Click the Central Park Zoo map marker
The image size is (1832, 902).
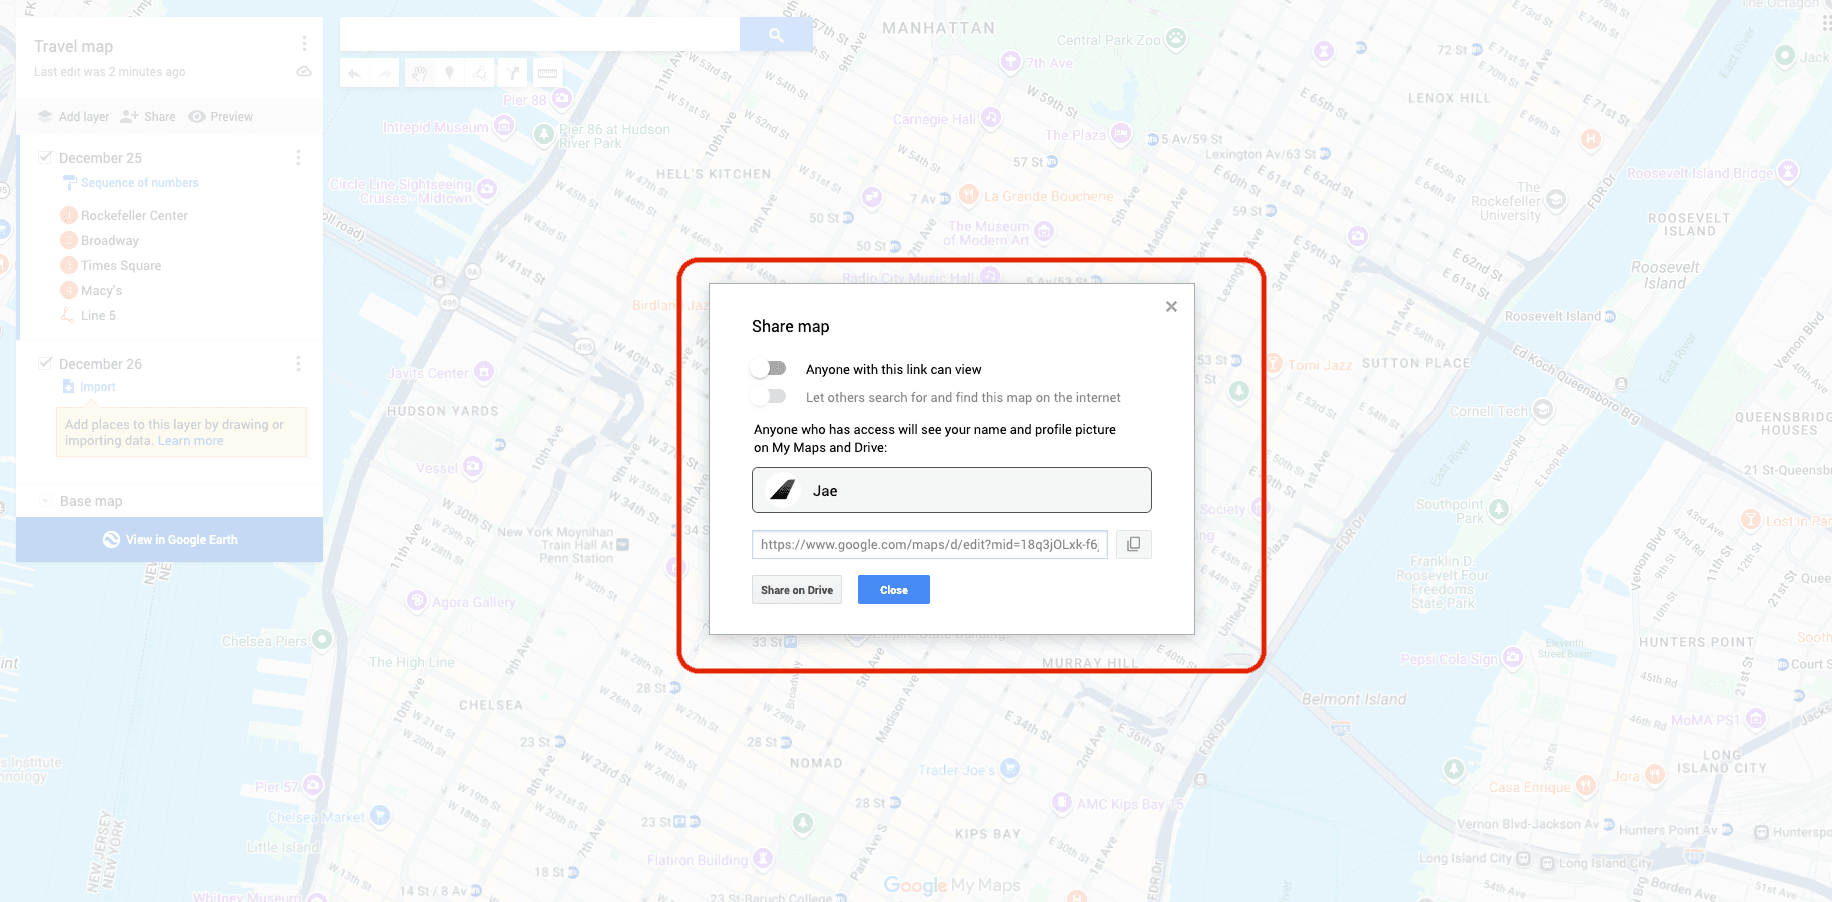(x=1176, y=39)
